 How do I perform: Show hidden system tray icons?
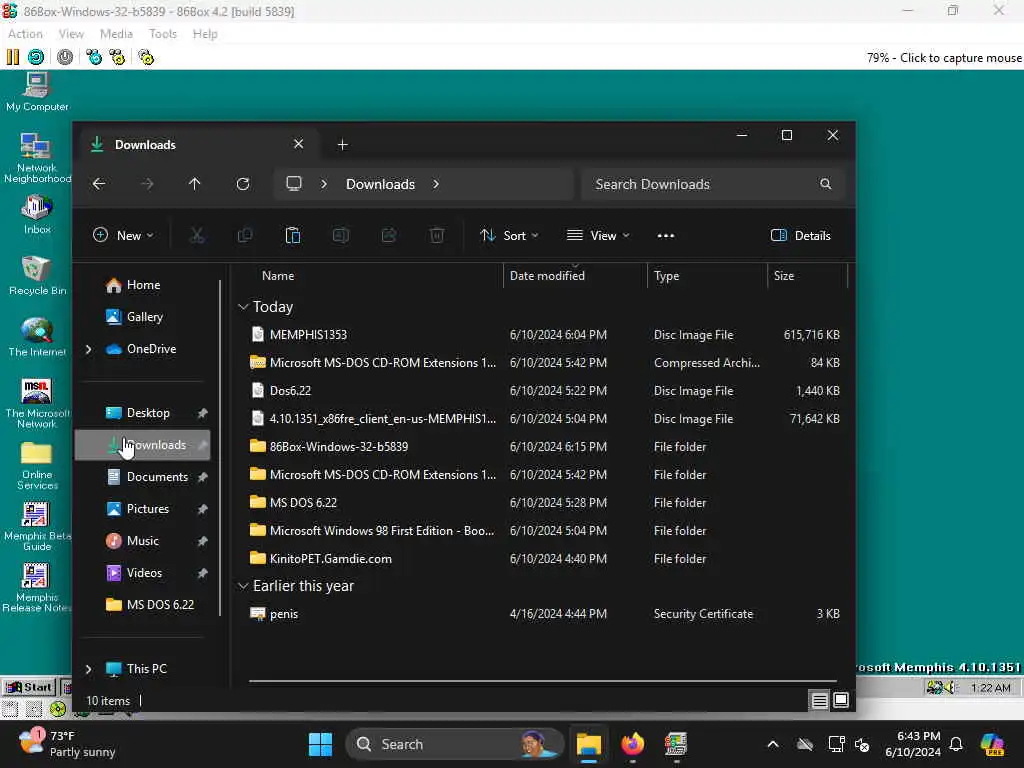pyautogui.click(x=773, y=744)
